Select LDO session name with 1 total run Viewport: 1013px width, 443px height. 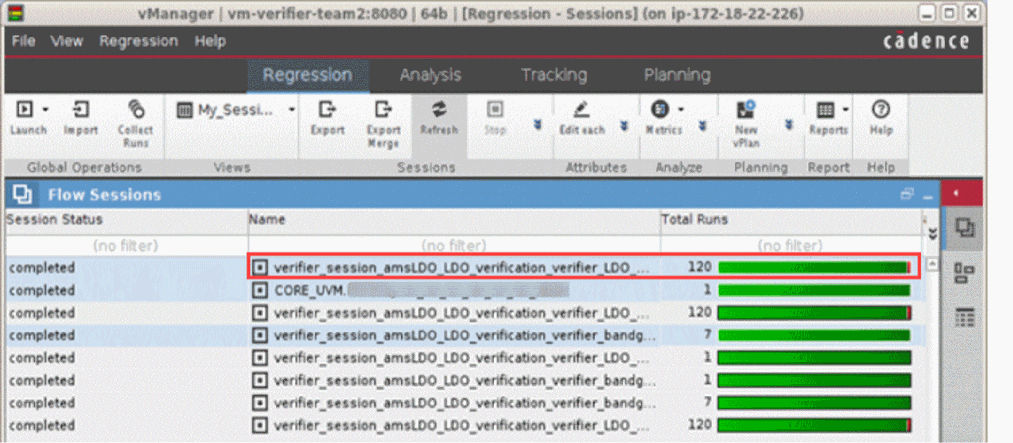[462, 357]
